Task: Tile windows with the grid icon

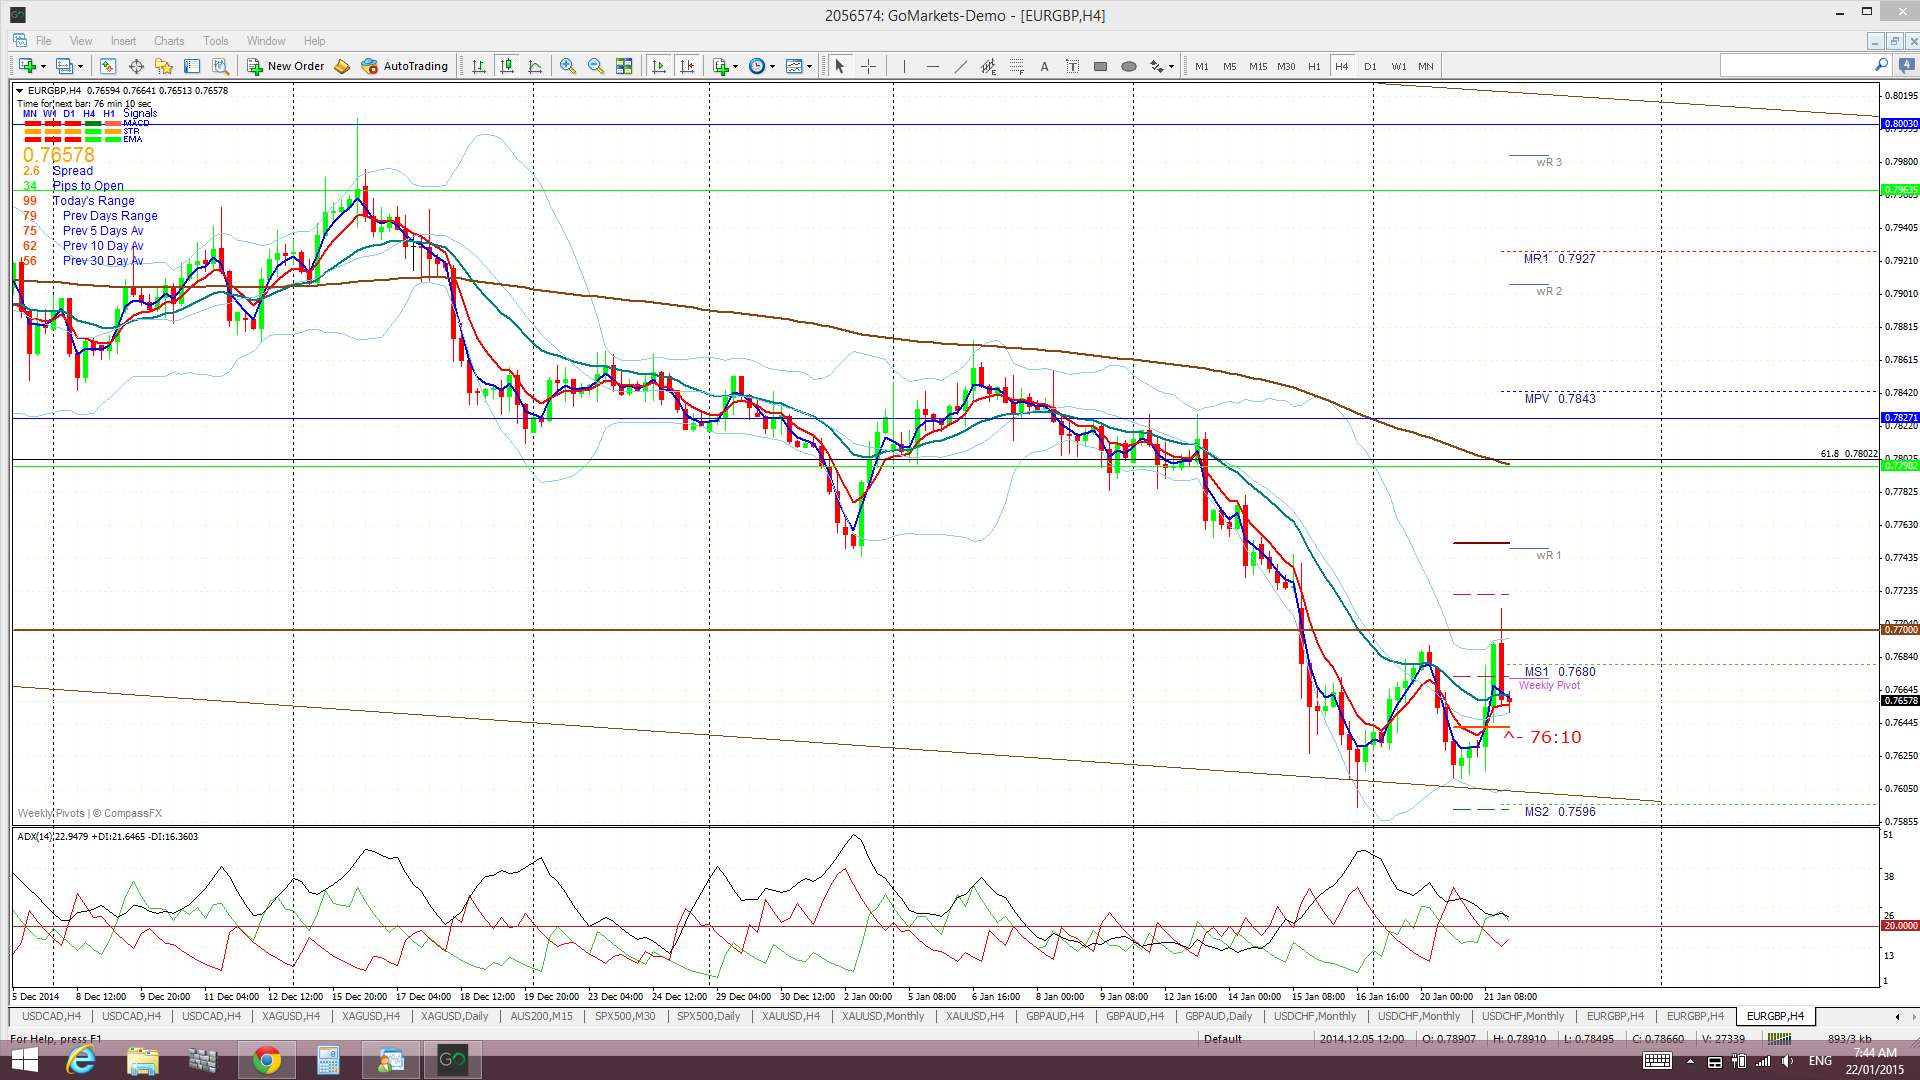Action: (x=624, y=66)
